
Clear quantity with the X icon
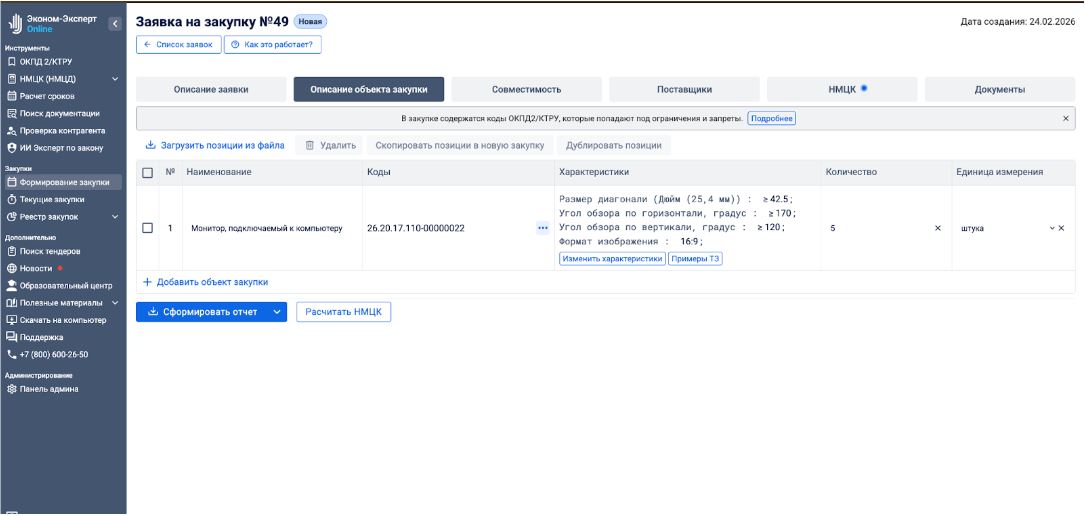point(937,228)
